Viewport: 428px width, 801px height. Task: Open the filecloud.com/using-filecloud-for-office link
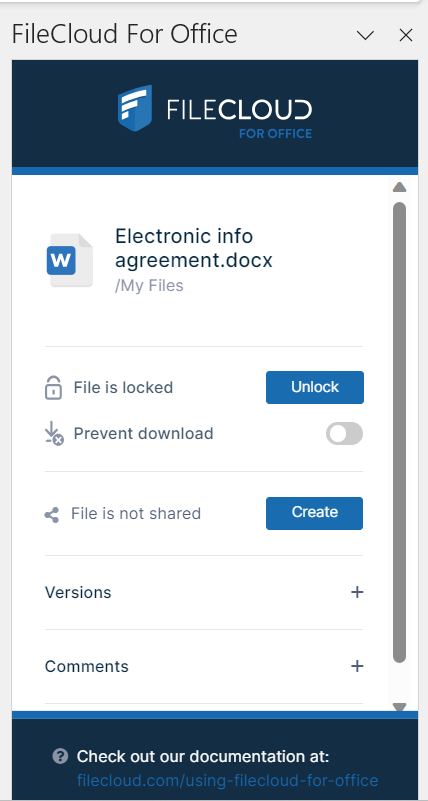coord(228,781)
